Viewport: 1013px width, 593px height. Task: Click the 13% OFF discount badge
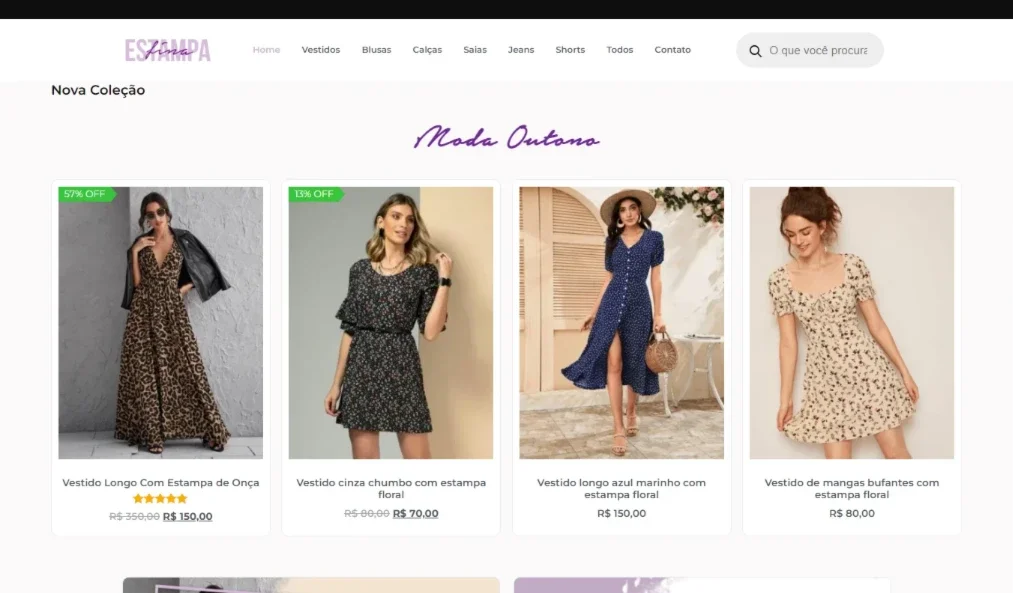315,194
